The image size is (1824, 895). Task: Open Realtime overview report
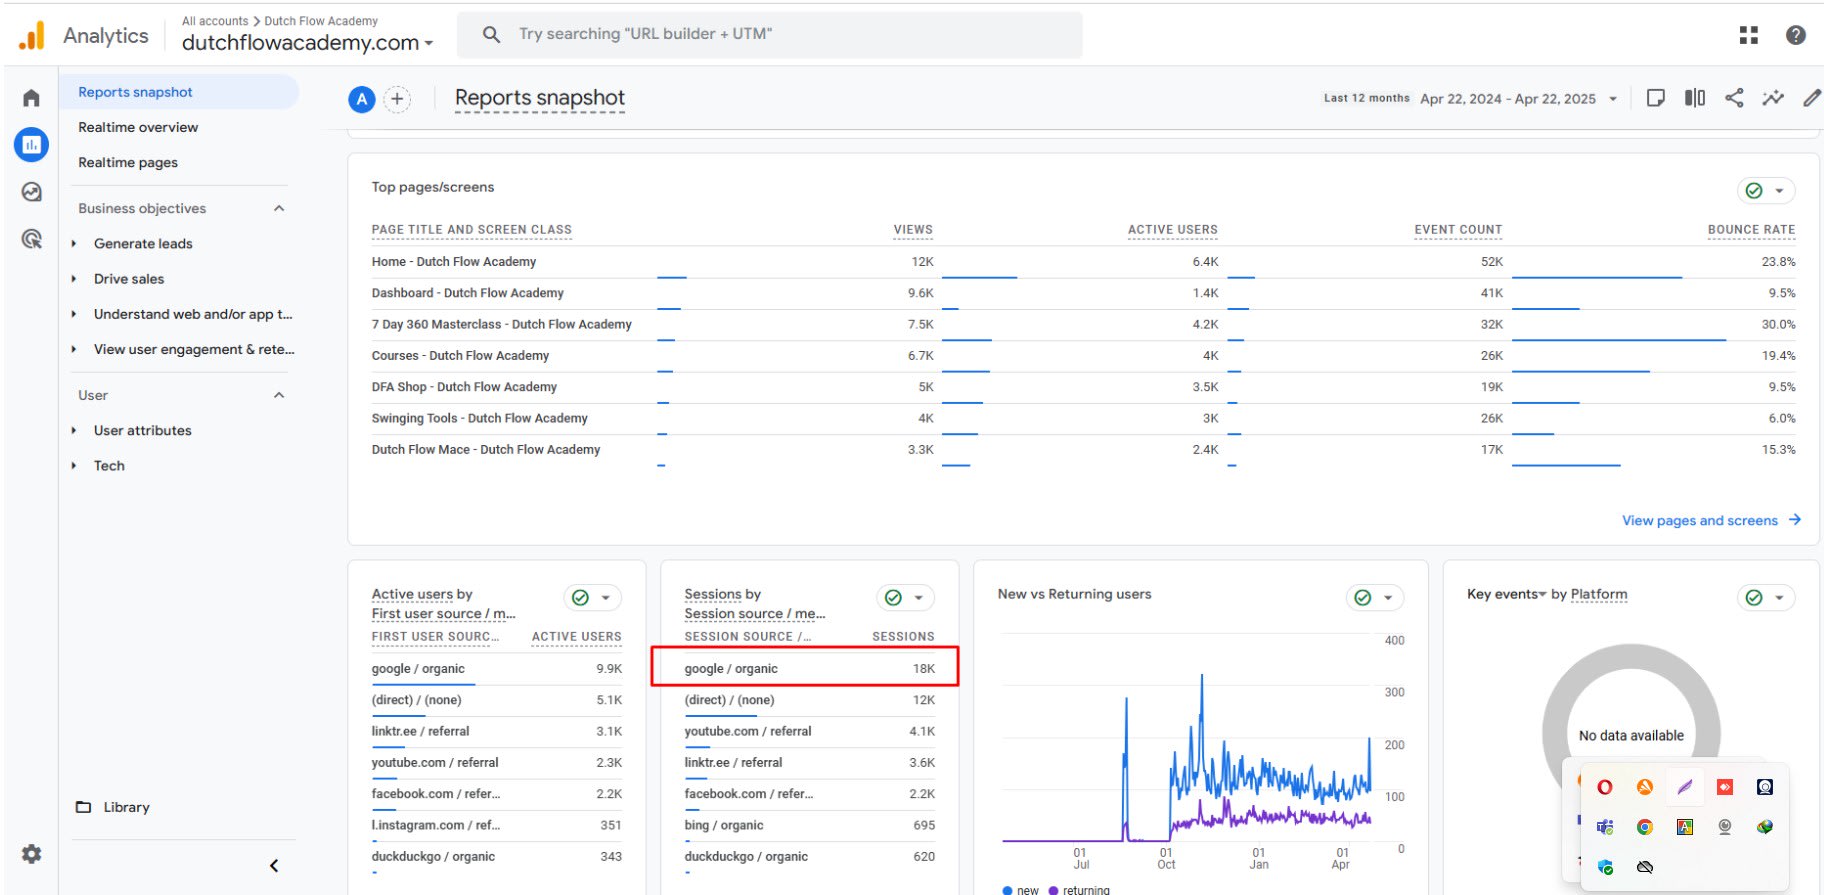pyautogui.click(x=138, y=127)
